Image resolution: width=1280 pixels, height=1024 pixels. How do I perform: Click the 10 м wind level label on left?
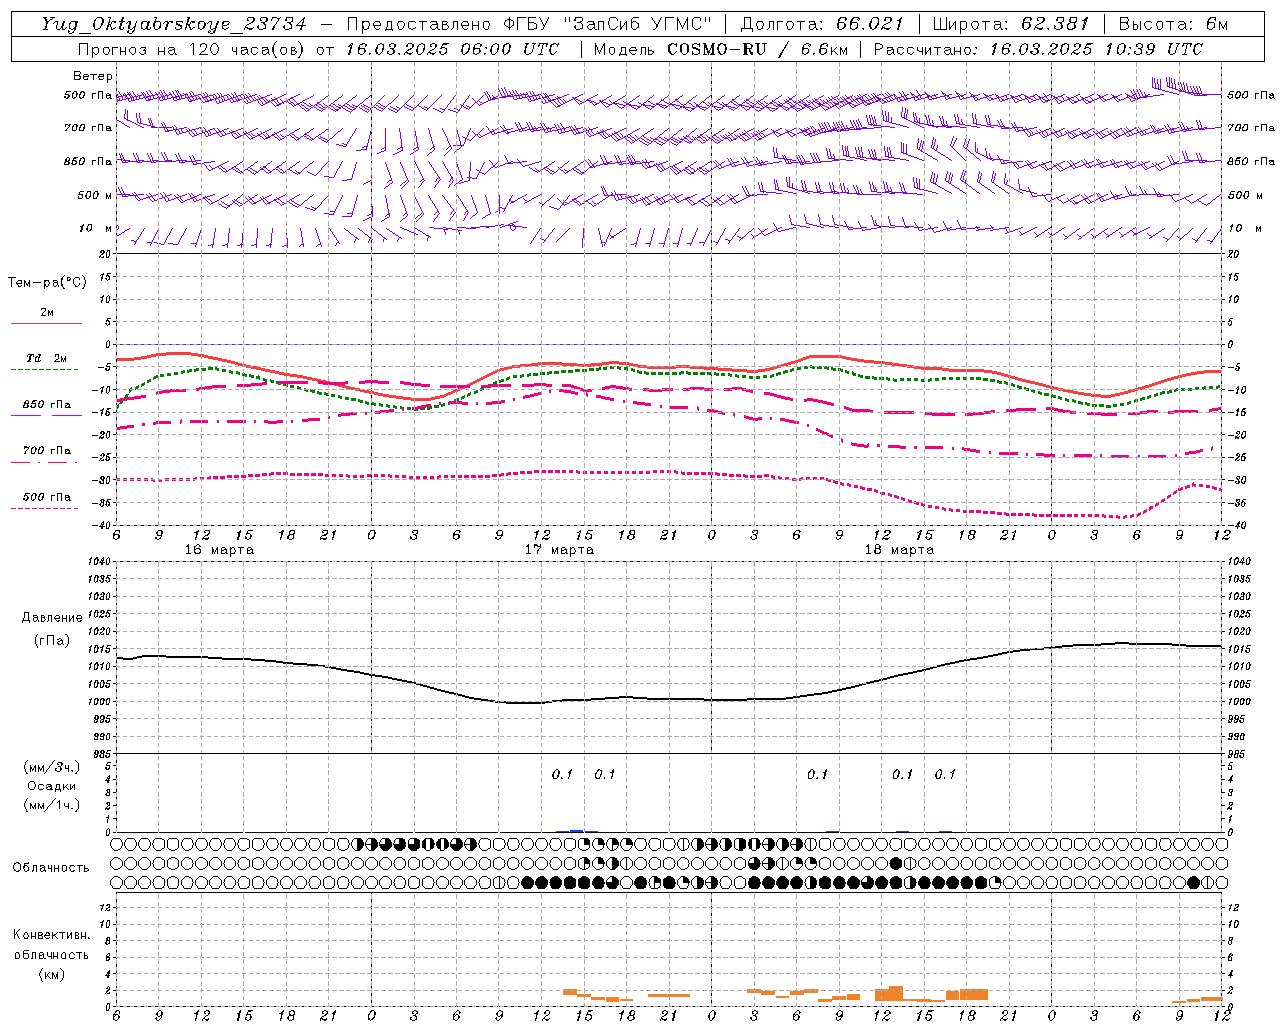(95, 228)
